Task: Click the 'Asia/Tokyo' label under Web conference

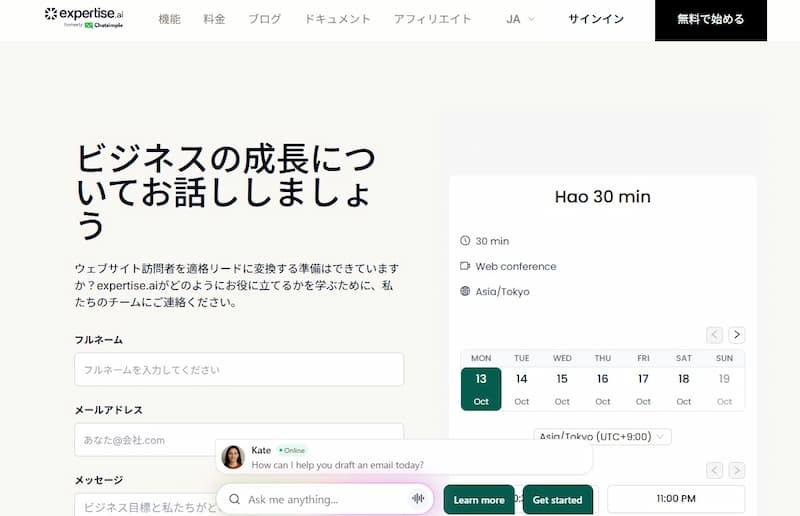Action: tap(503, 291)
